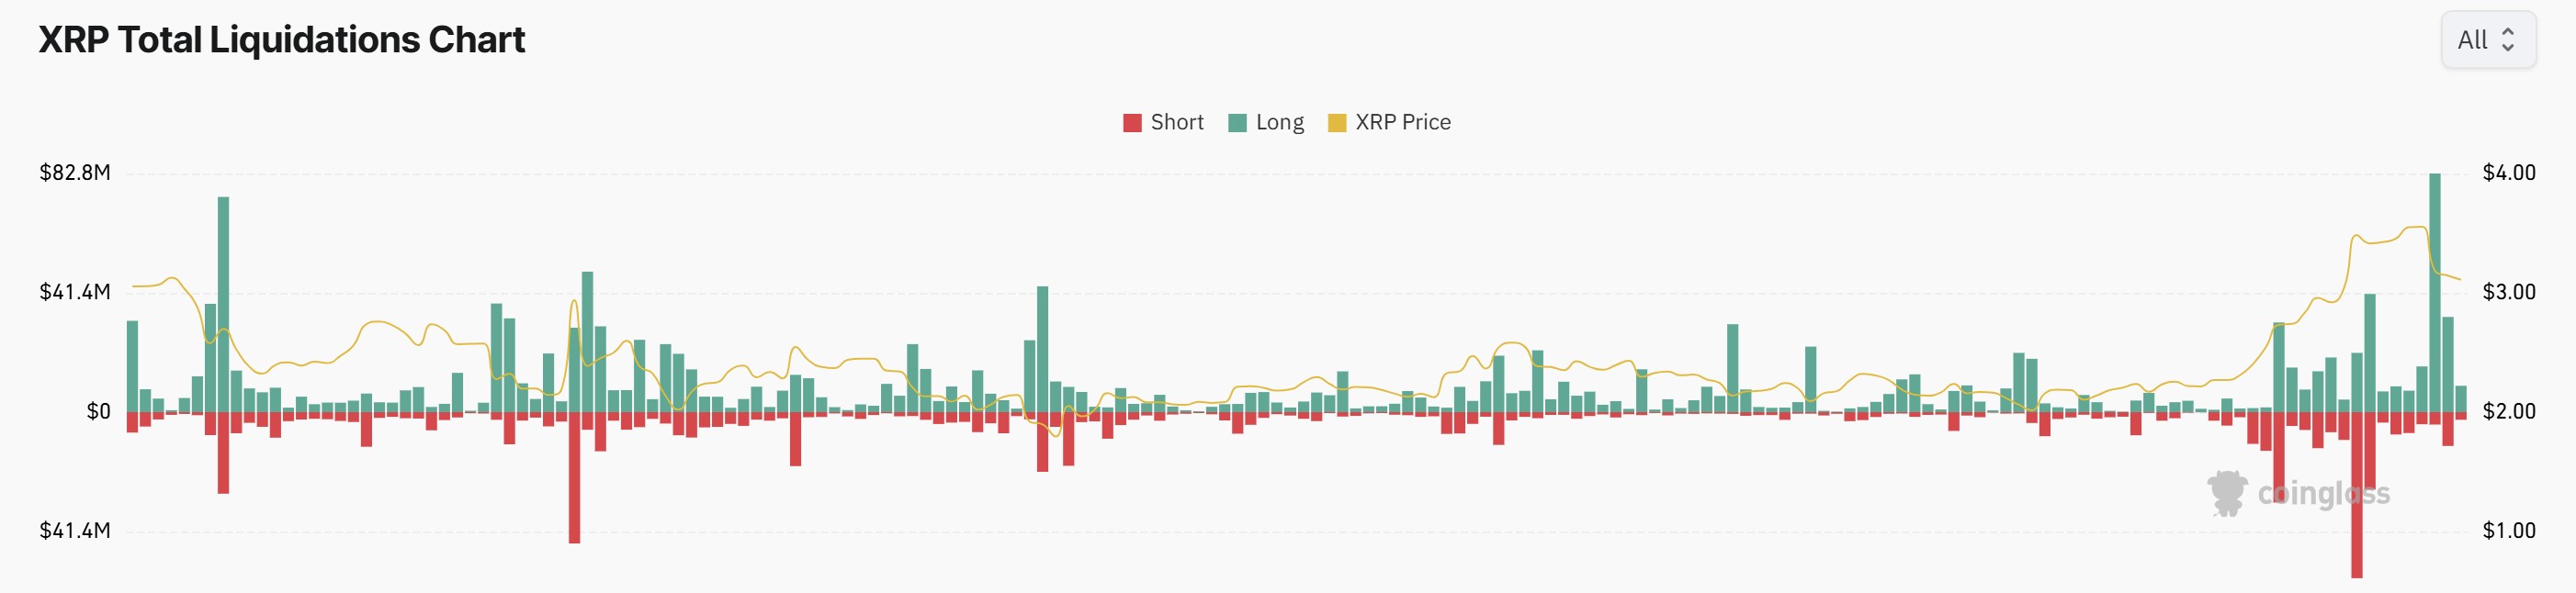Screen dimensions: 2576x593
Task: Open the All time range dropdown
Action: [2487, 40]
